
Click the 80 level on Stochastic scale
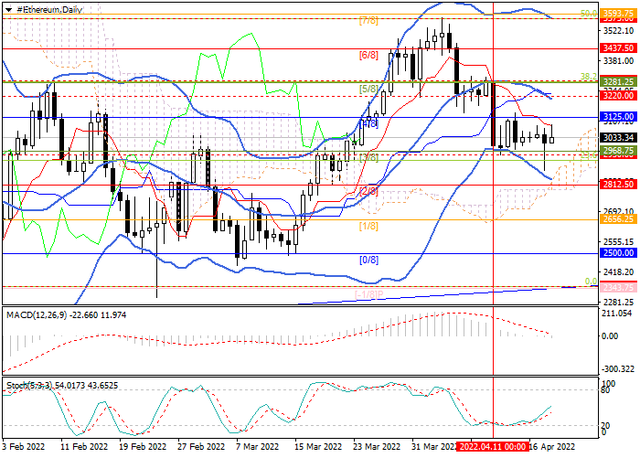[606, 390]
